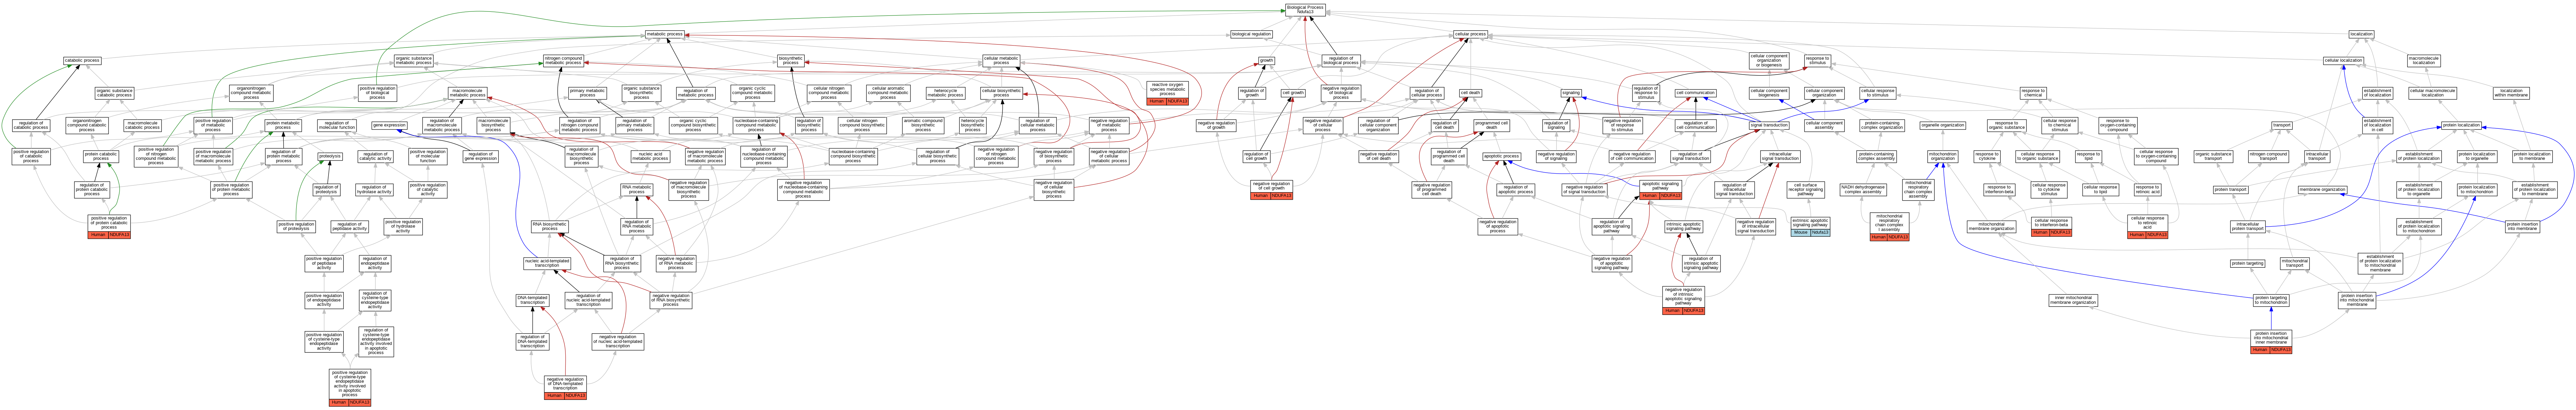Click the 'signaling' node
Viewport: 2576px width, 410px height.
(1571, 93)
